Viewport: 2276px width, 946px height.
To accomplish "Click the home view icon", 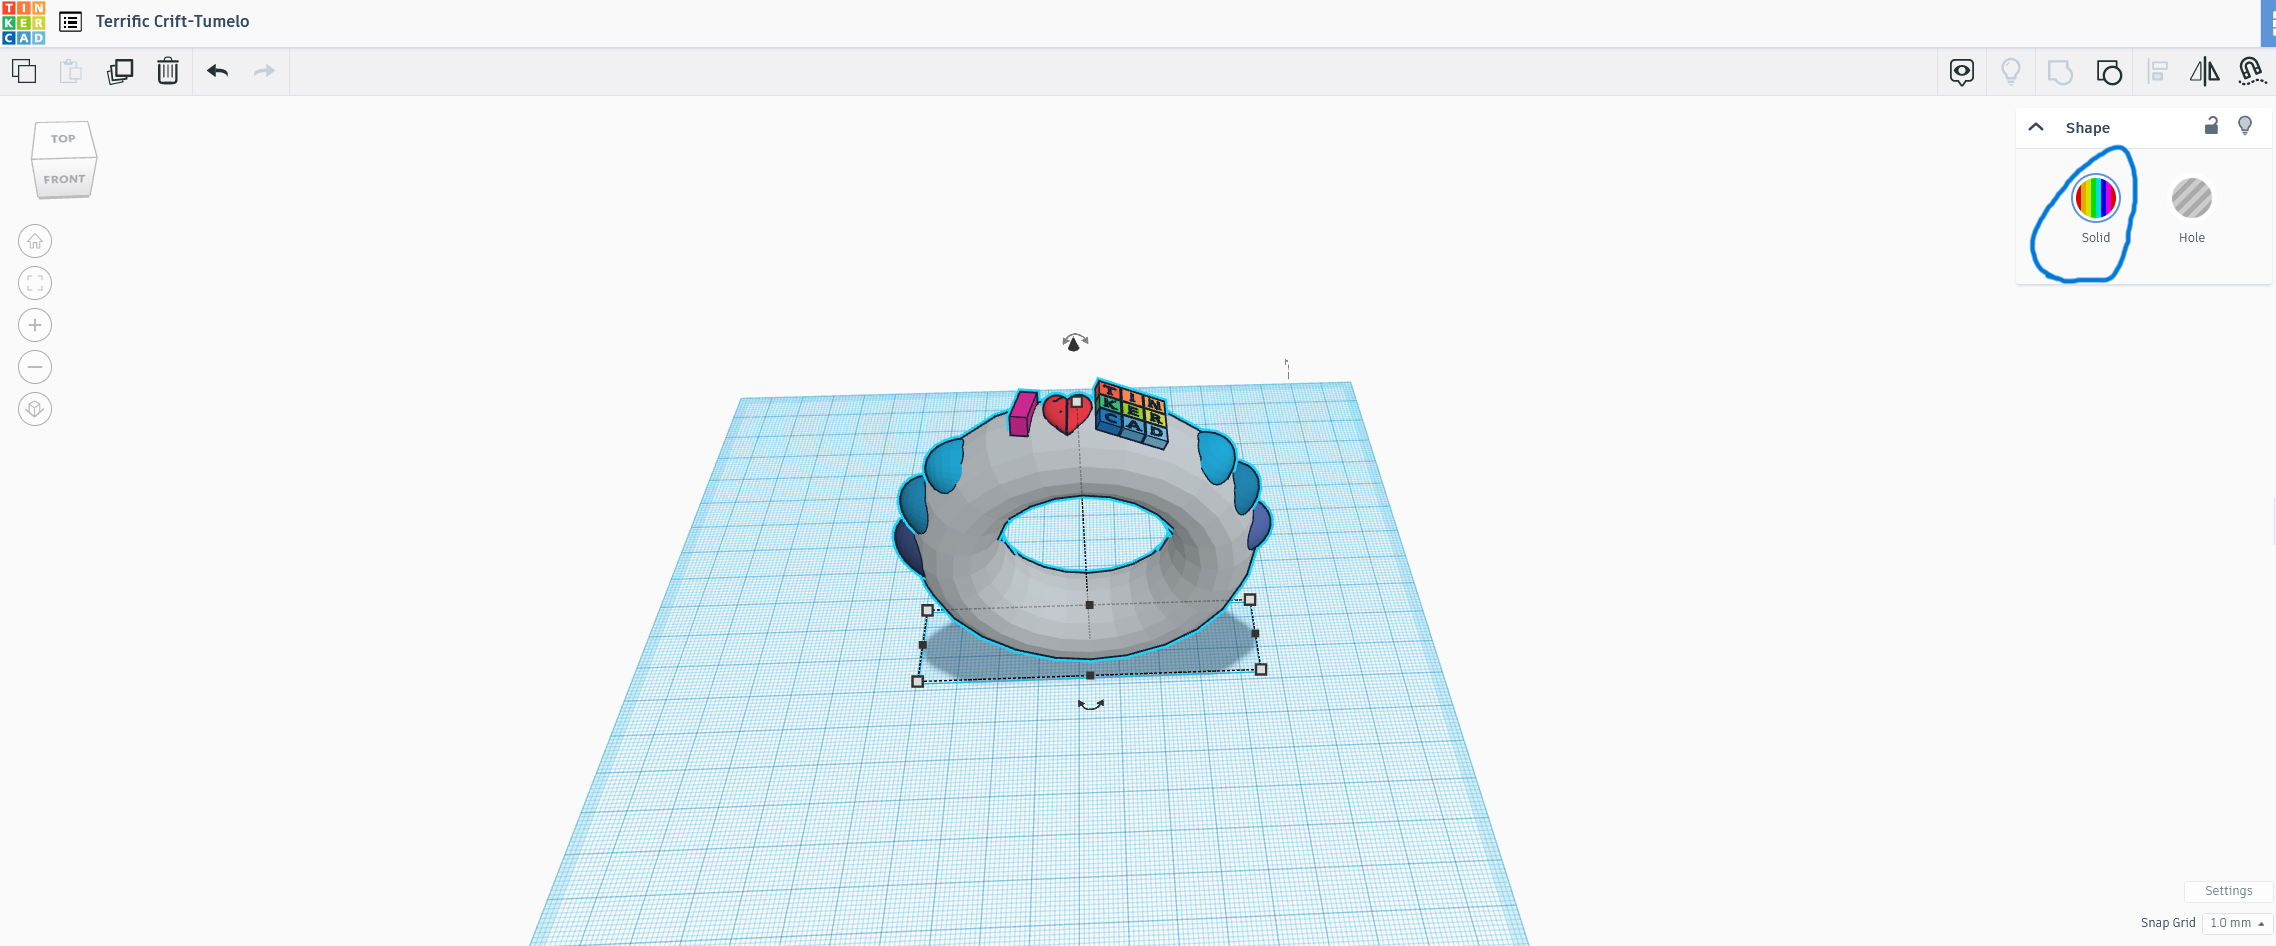I will tap(34, 240).
